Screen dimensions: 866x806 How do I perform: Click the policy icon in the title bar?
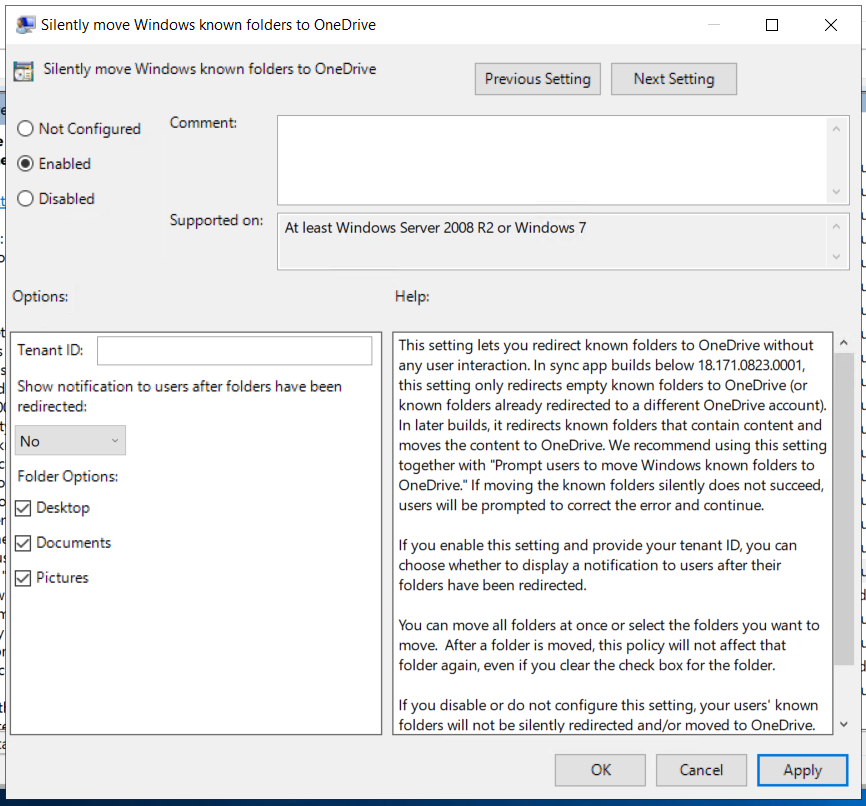point(25,25)
